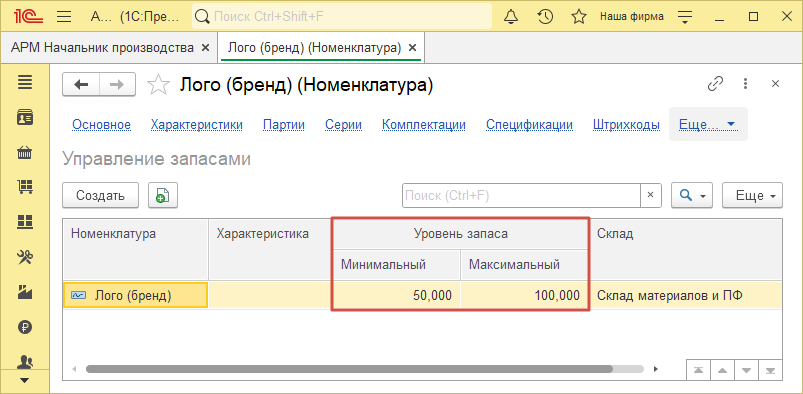The height and width of the screenshot is (394, 803).
Task: Open favorites star in title bar
Action: 579,17
